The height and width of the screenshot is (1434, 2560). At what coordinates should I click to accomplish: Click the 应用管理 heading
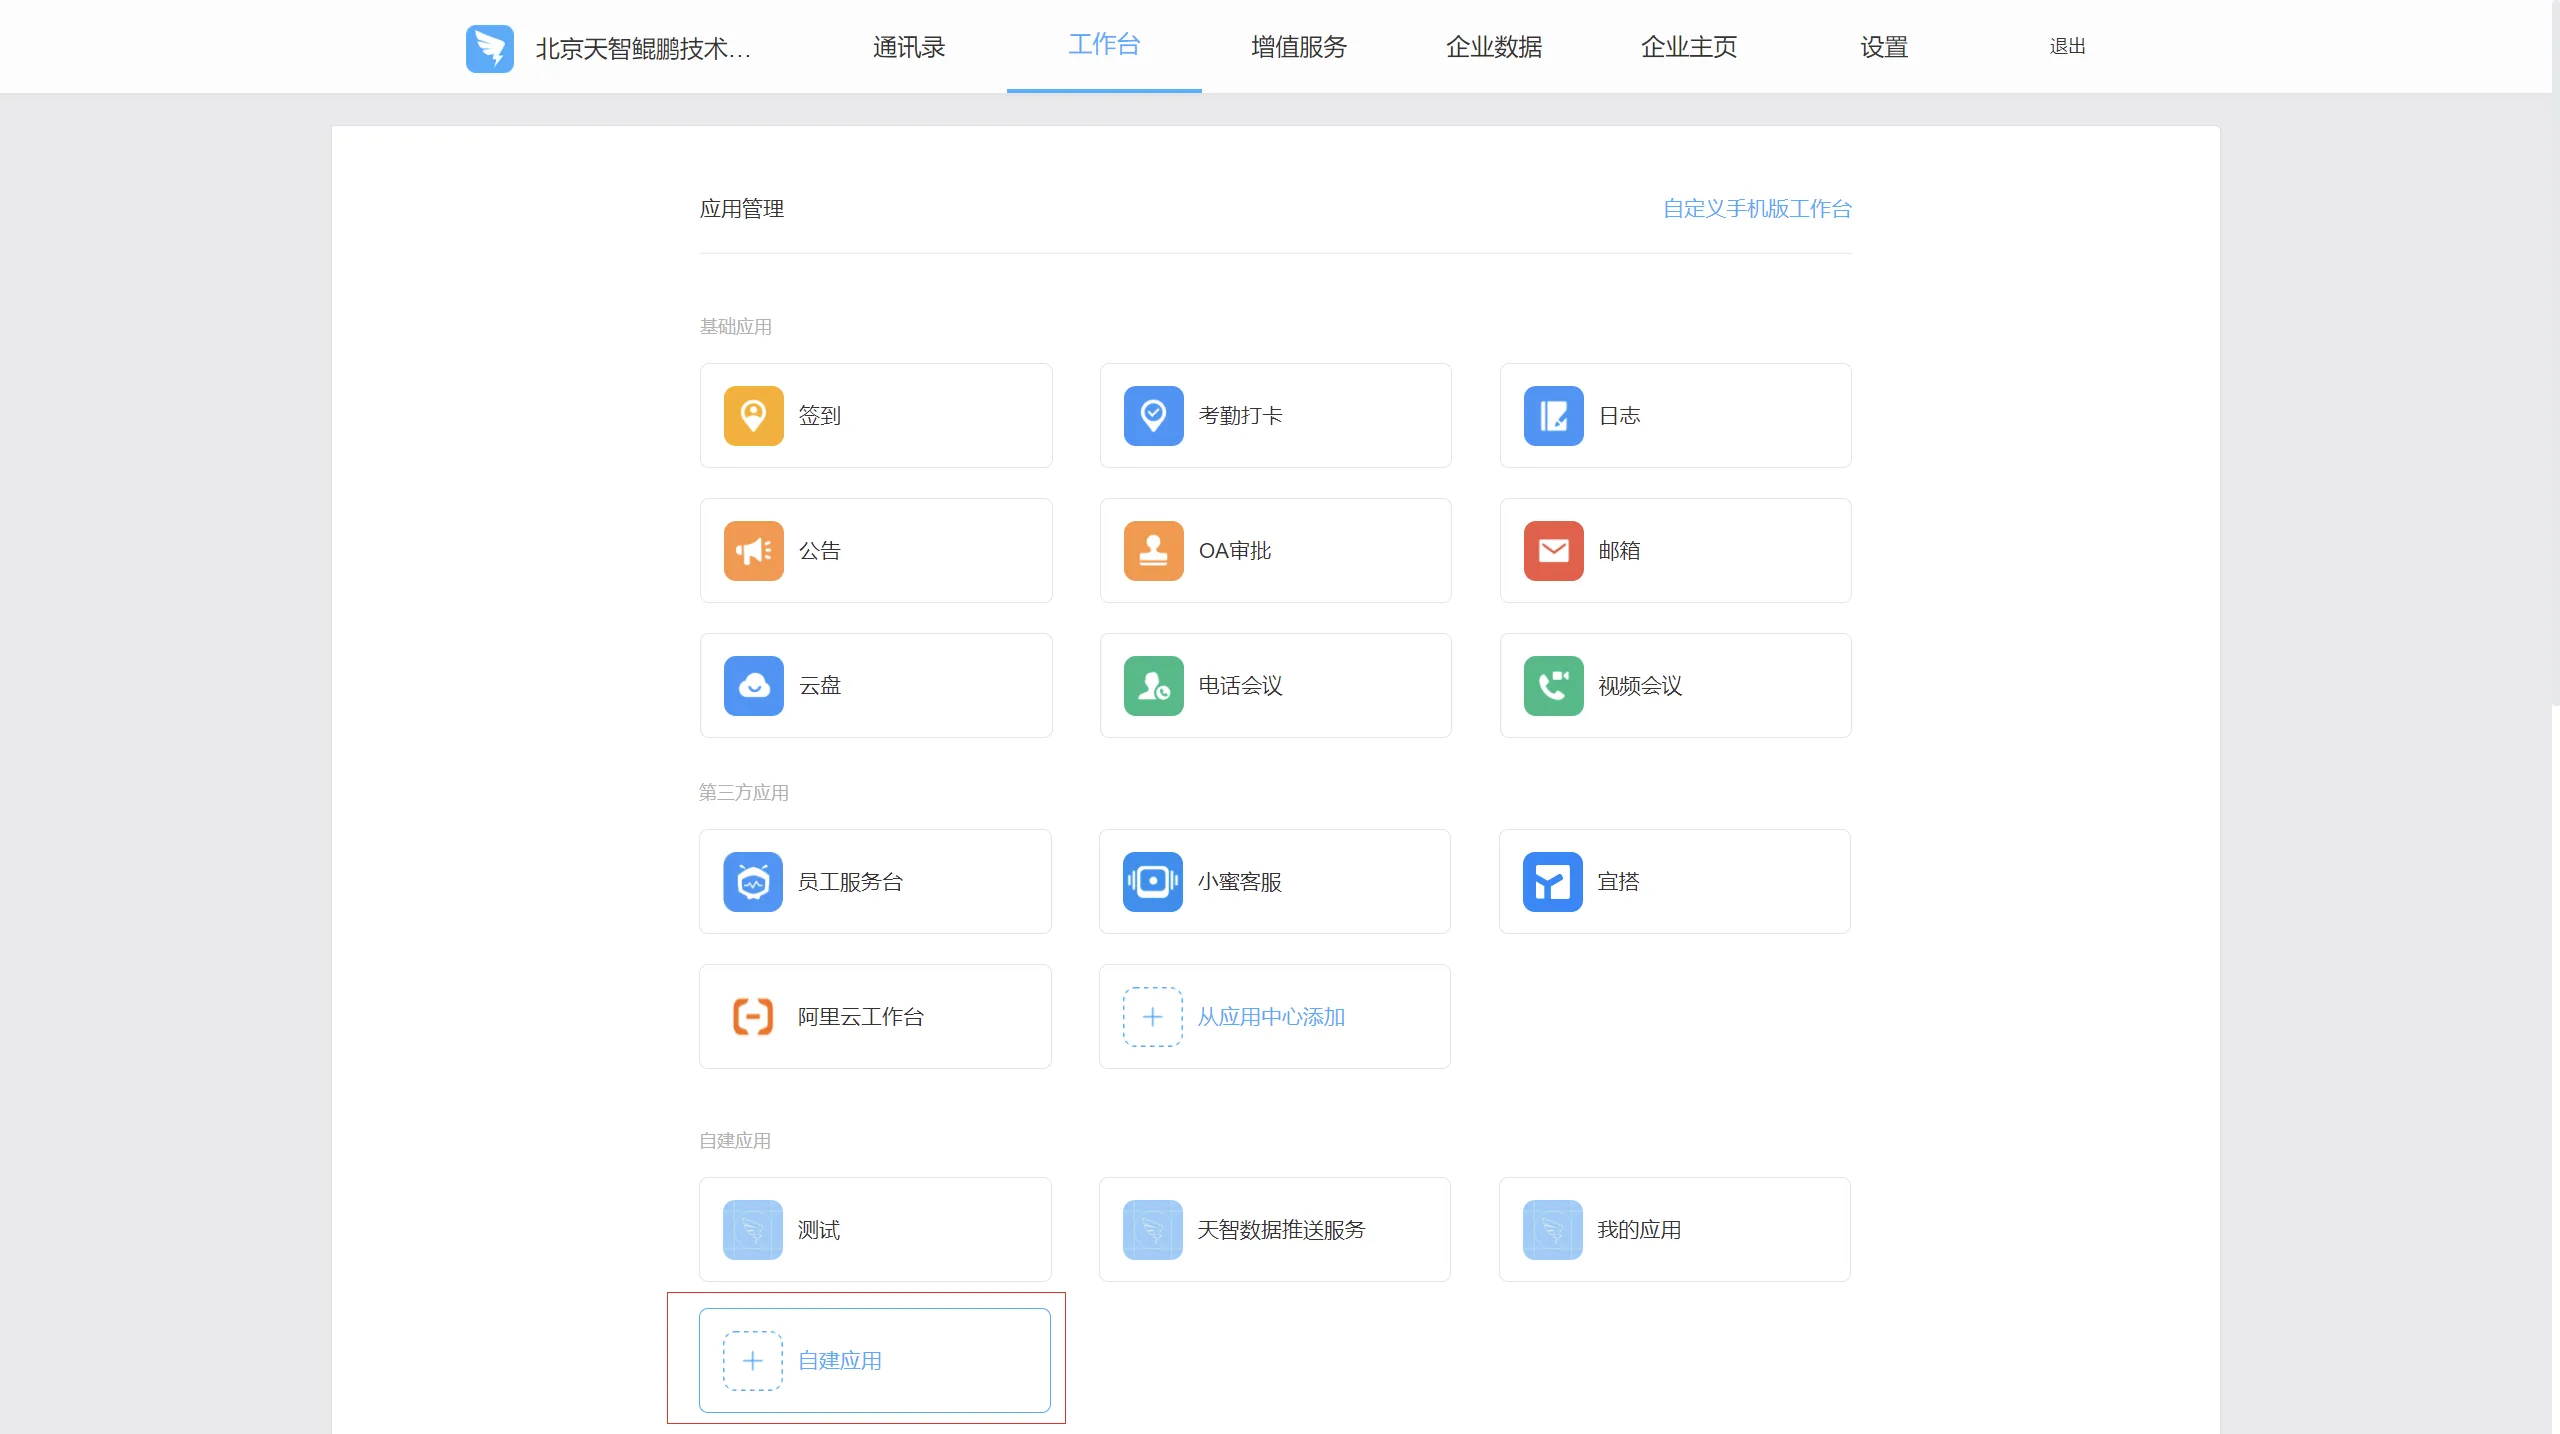pyautogui.click(x=741, y=208)
